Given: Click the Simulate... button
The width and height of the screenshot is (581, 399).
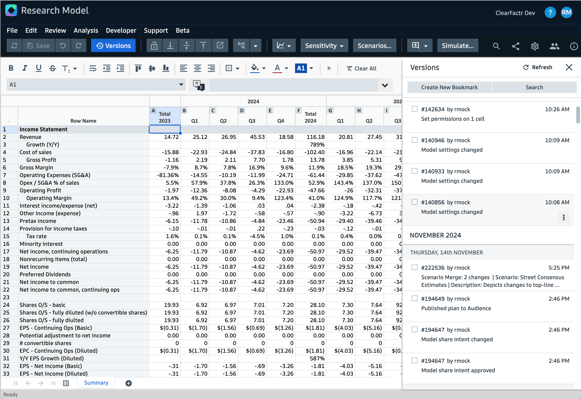Looking at the screenshot, I should [458, 46].
